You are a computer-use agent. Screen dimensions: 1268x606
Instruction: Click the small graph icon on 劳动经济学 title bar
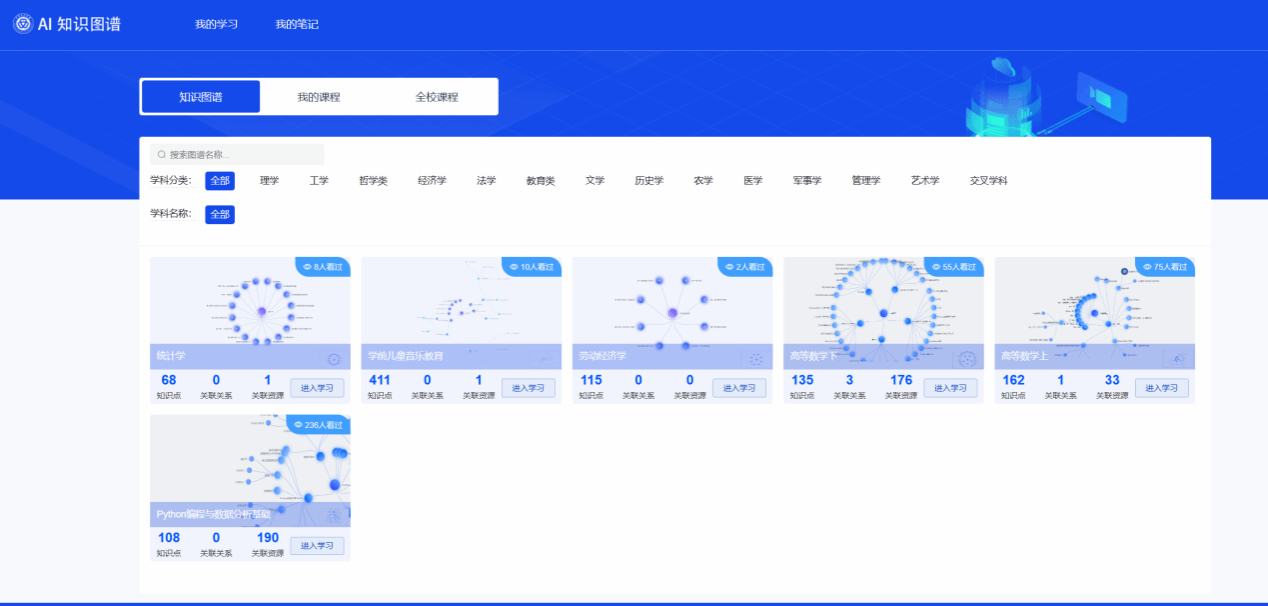point(756,359)
